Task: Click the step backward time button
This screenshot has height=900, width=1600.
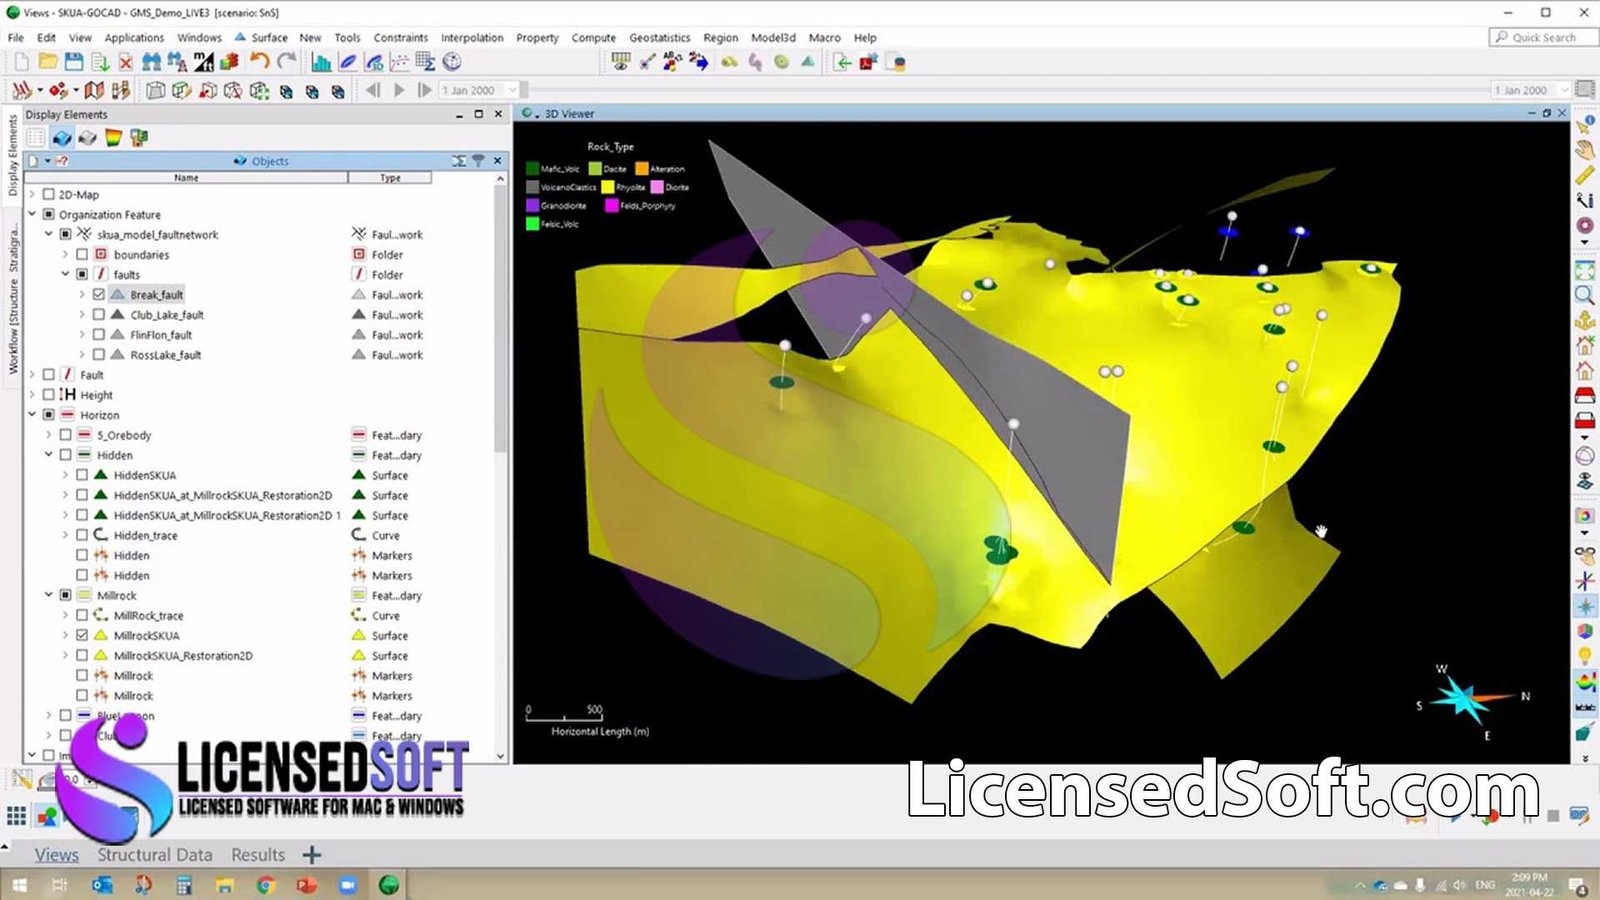Action: tap(373, 90)
